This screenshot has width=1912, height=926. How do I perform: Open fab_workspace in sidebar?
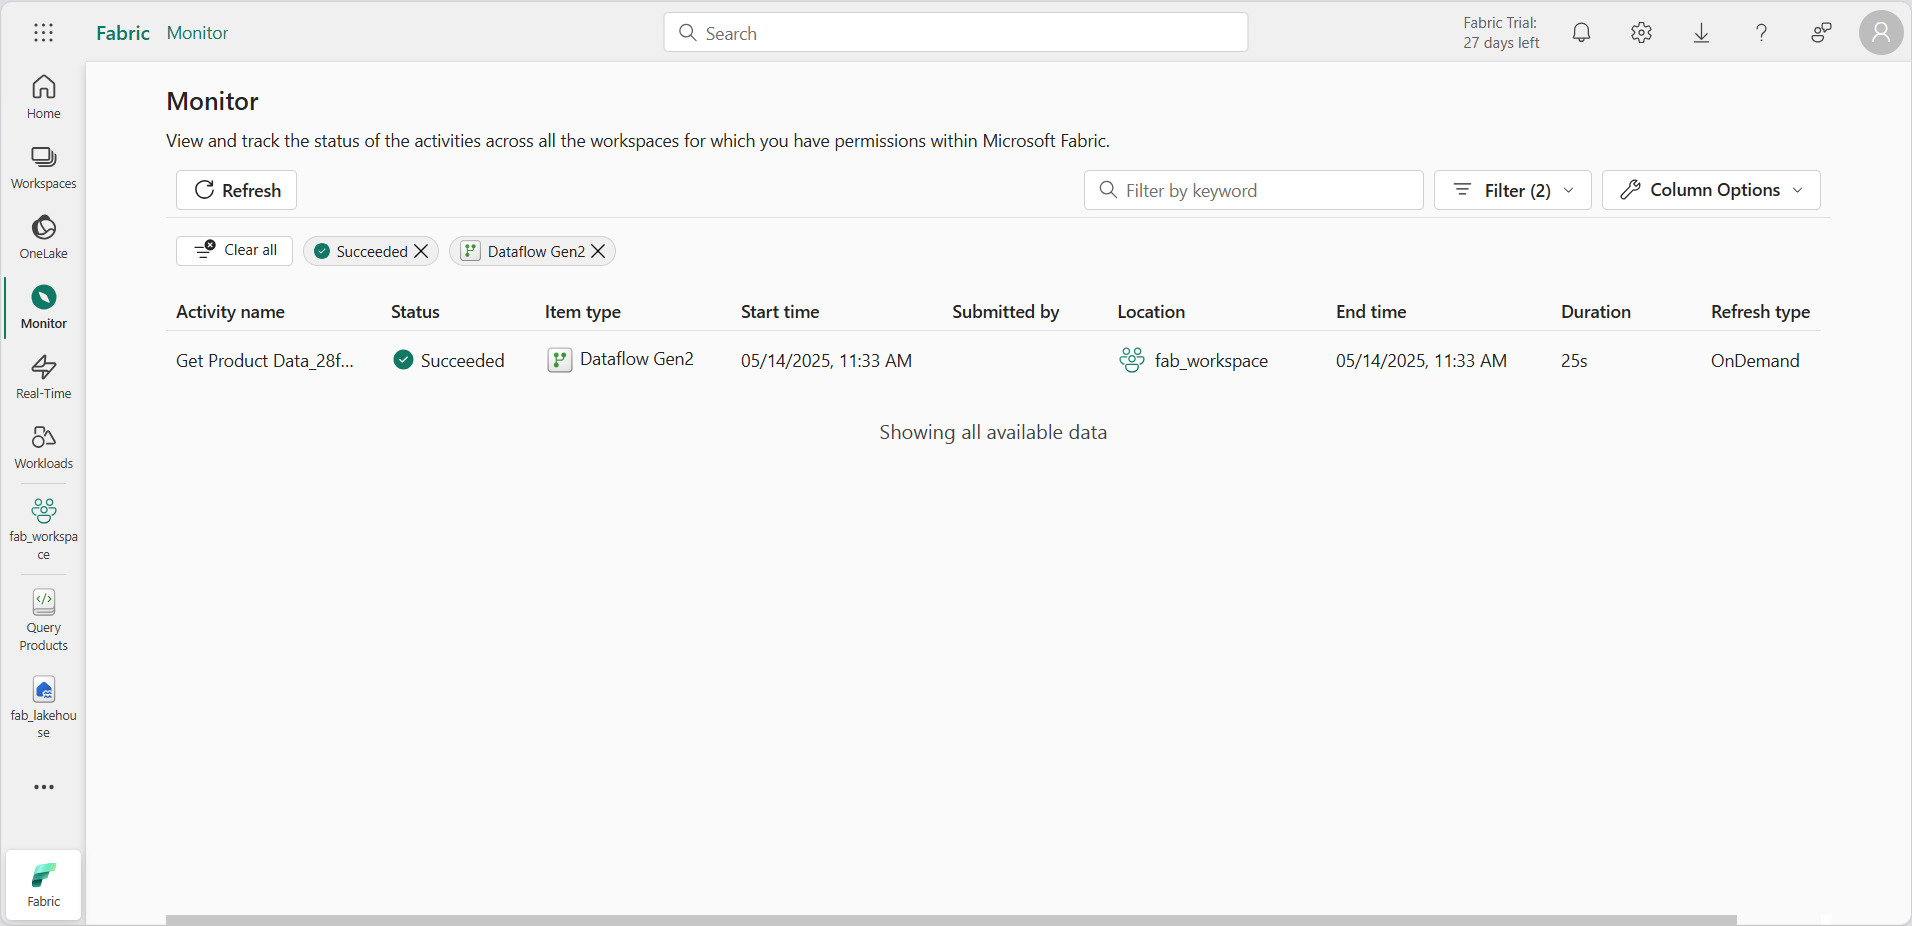[x=43, y=529]
